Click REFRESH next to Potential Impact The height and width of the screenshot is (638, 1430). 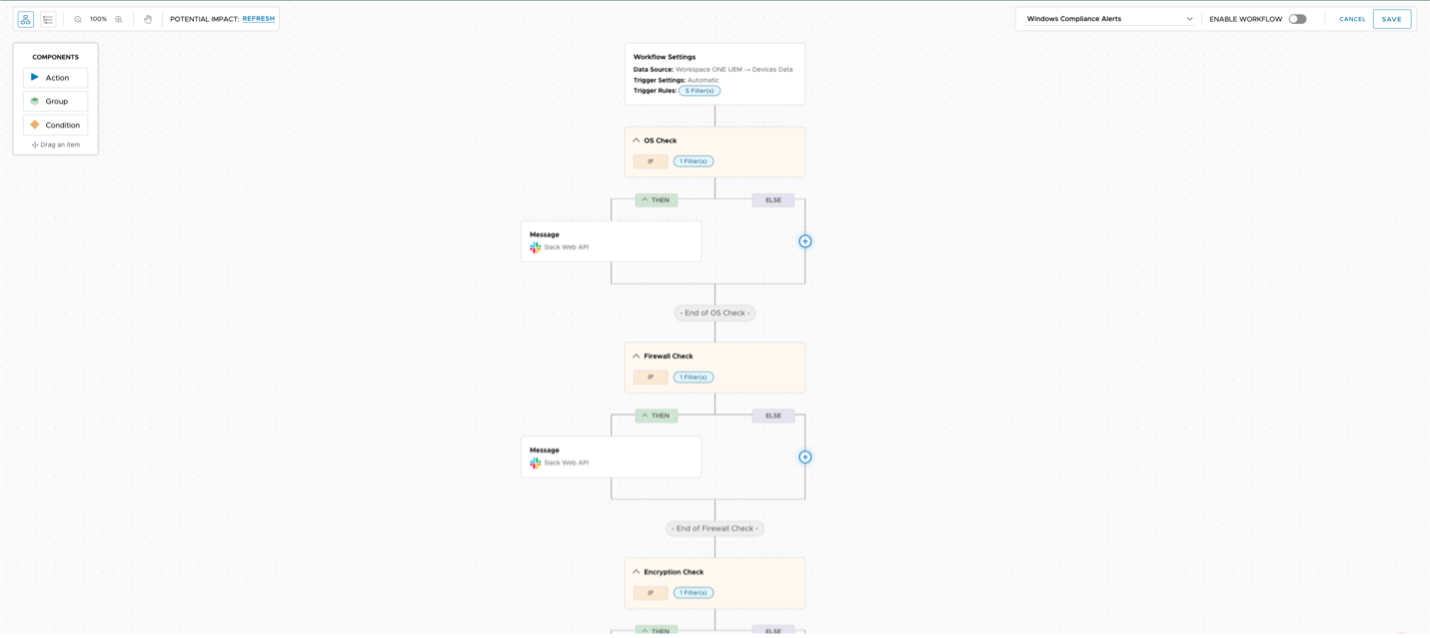pyautogui.click(x=258, y=18)
